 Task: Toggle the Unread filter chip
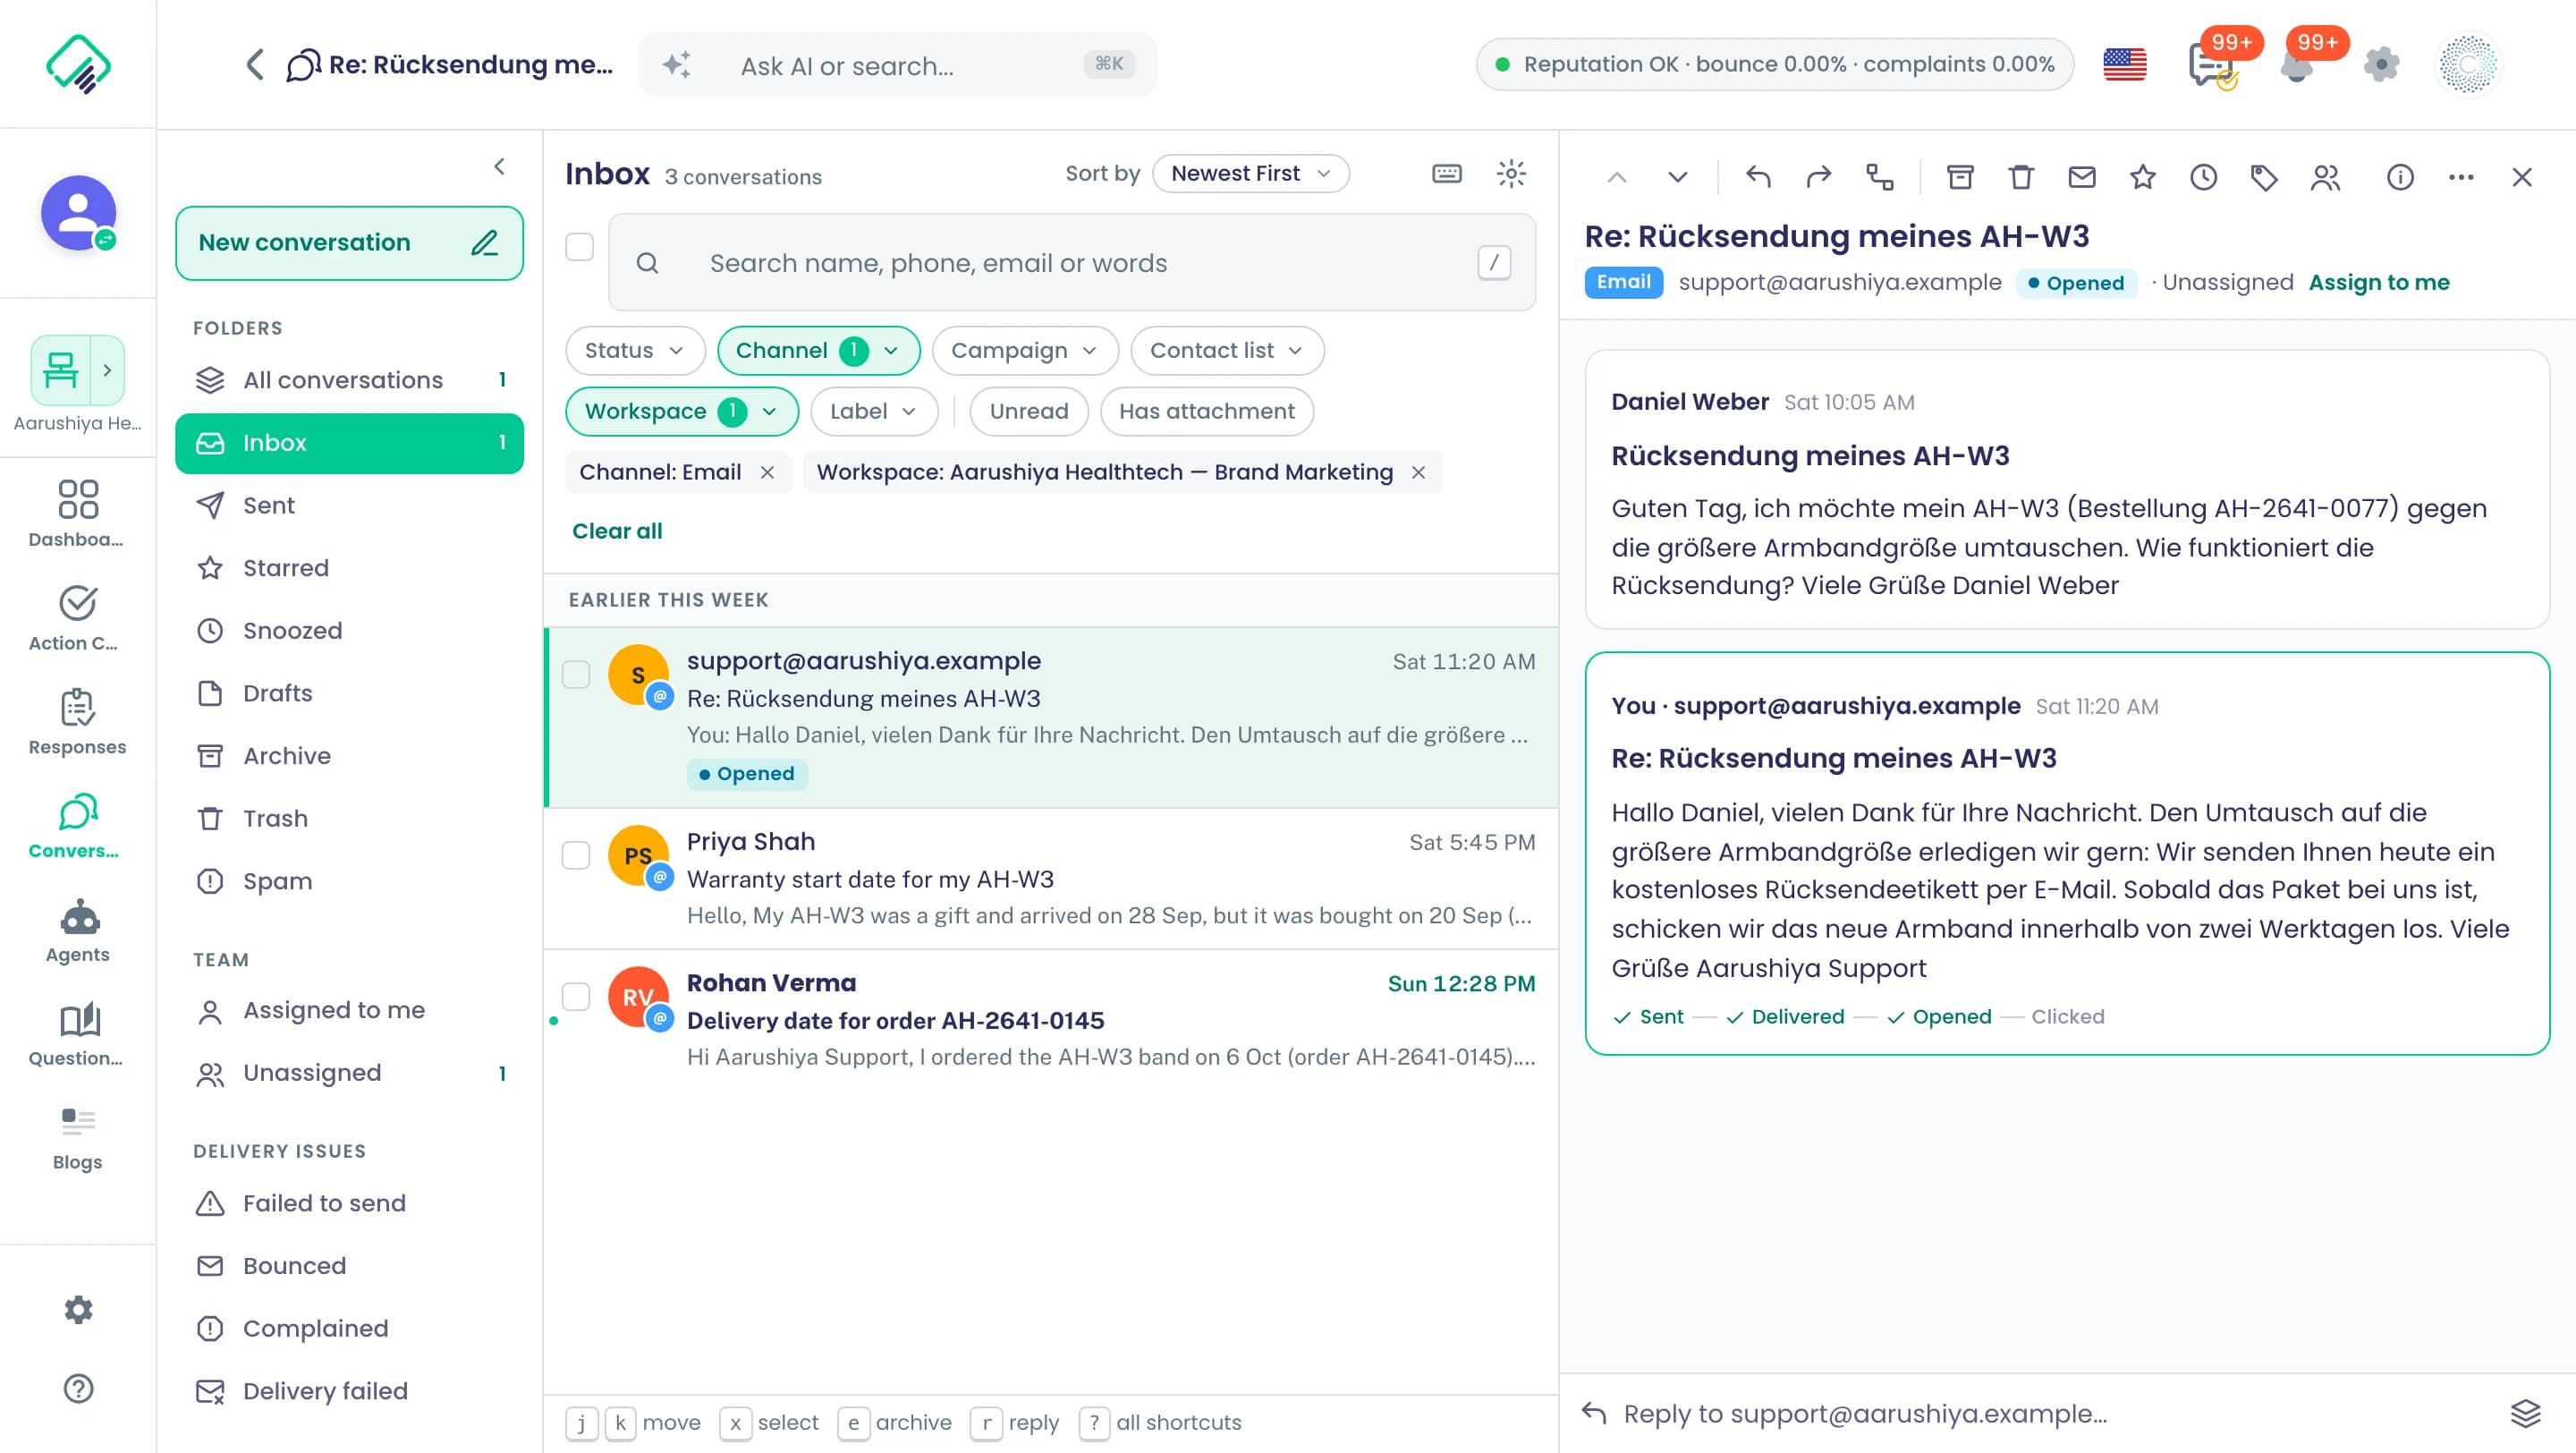(1028, 411)
